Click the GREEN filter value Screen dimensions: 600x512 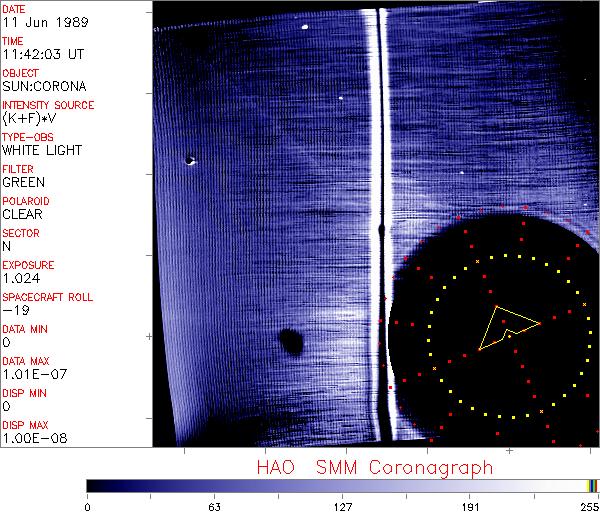[24, 182]
